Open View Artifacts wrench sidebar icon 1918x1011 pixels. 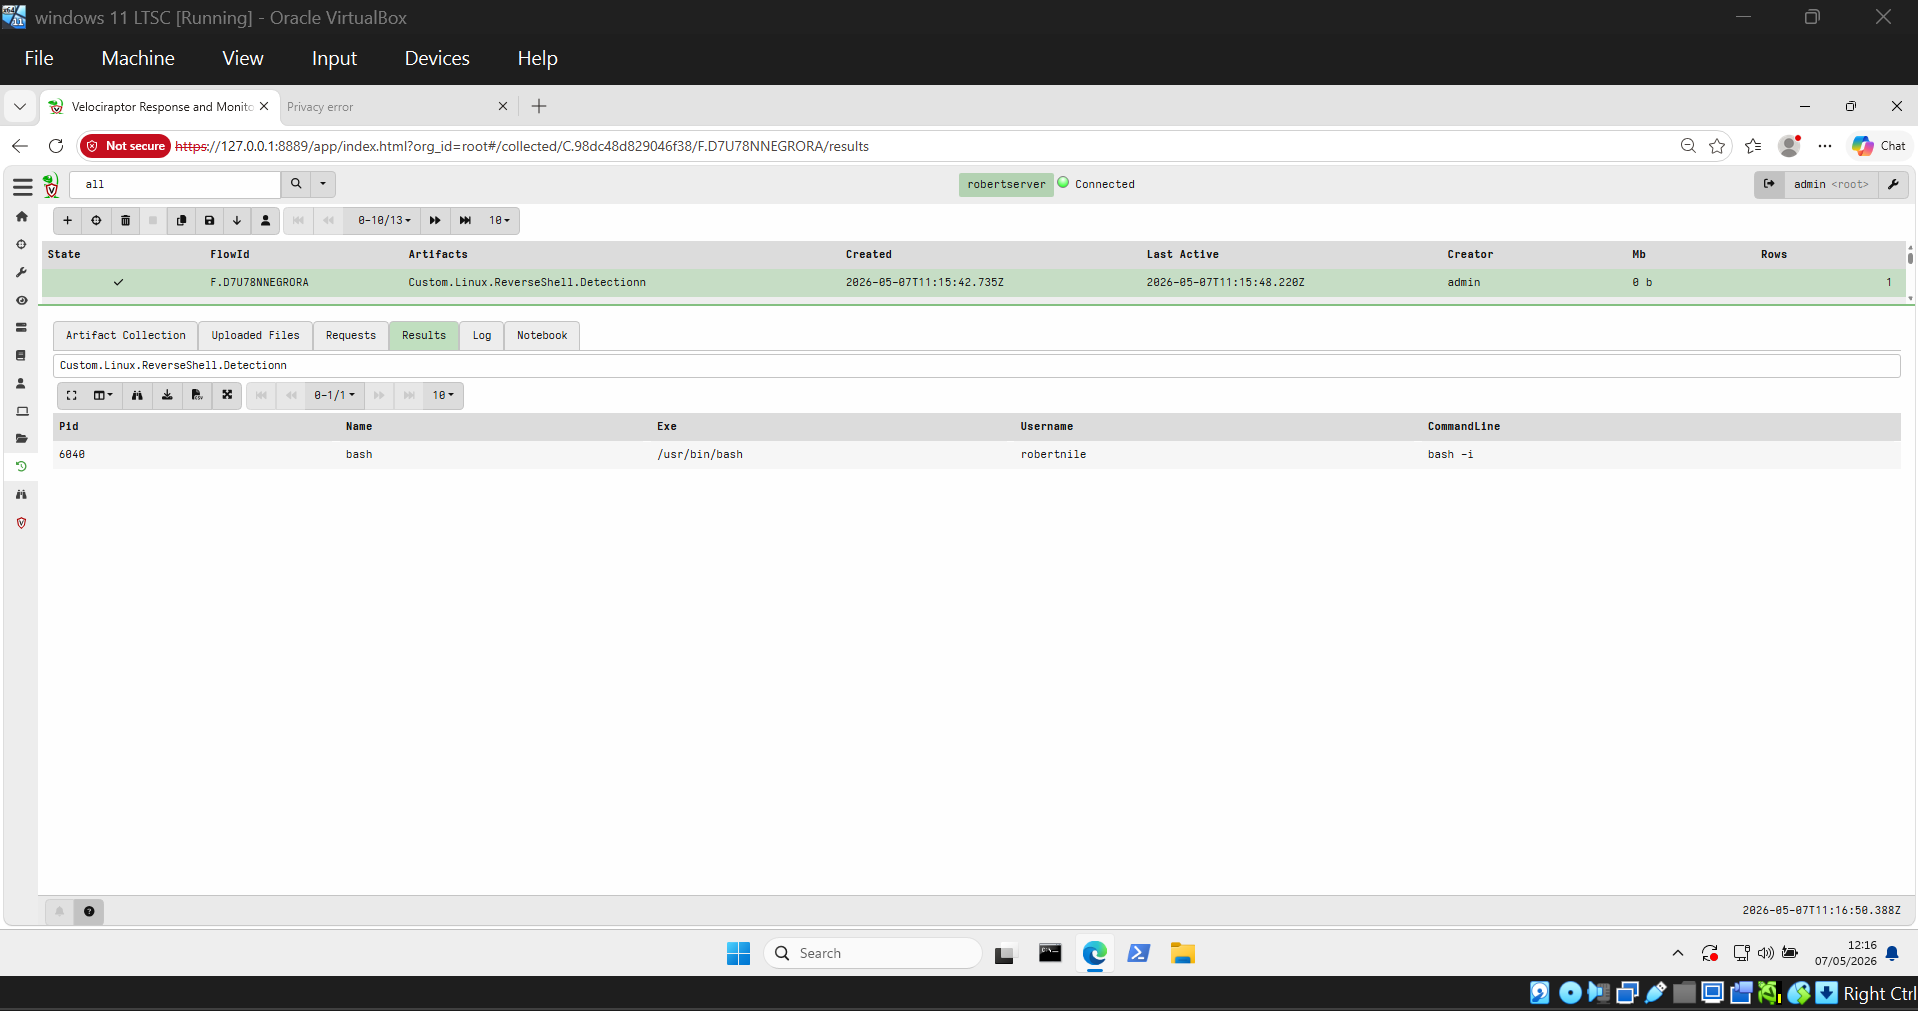21,272
